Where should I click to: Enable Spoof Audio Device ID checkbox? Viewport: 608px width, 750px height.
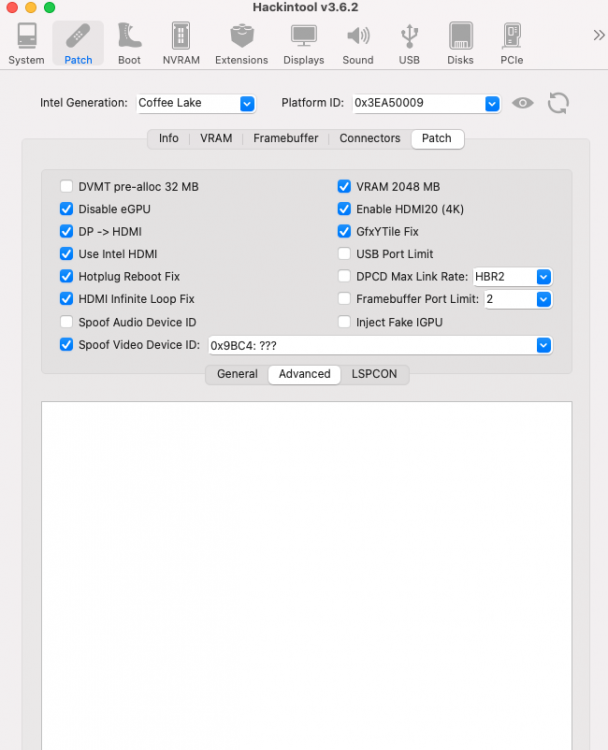[66, 321]
